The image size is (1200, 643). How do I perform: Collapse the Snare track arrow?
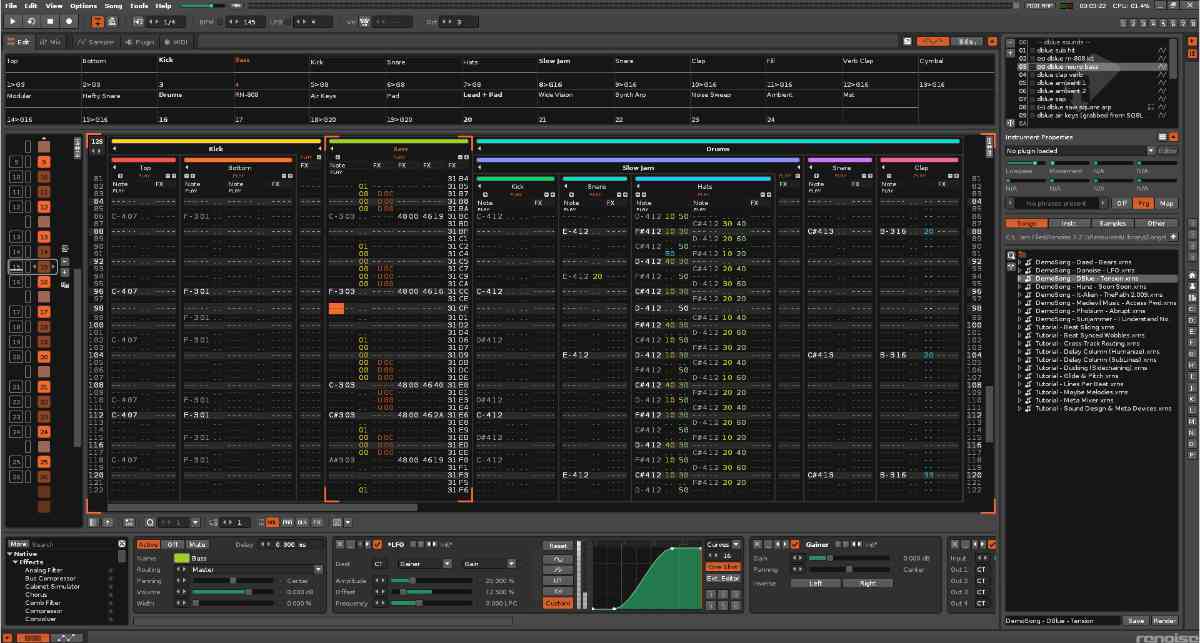tap(810, 168)
